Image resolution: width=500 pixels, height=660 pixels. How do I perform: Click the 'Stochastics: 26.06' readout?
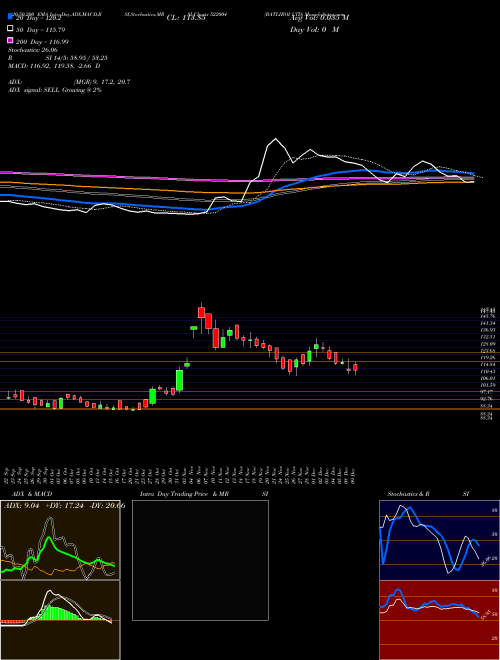point(33,50)
